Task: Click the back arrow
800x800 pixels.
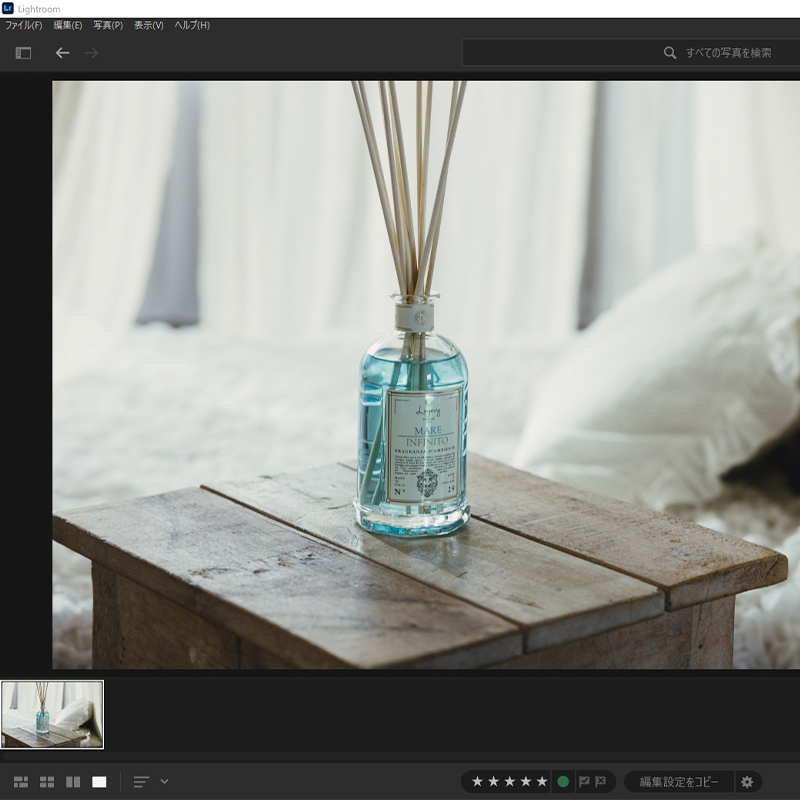Action: 62,53
